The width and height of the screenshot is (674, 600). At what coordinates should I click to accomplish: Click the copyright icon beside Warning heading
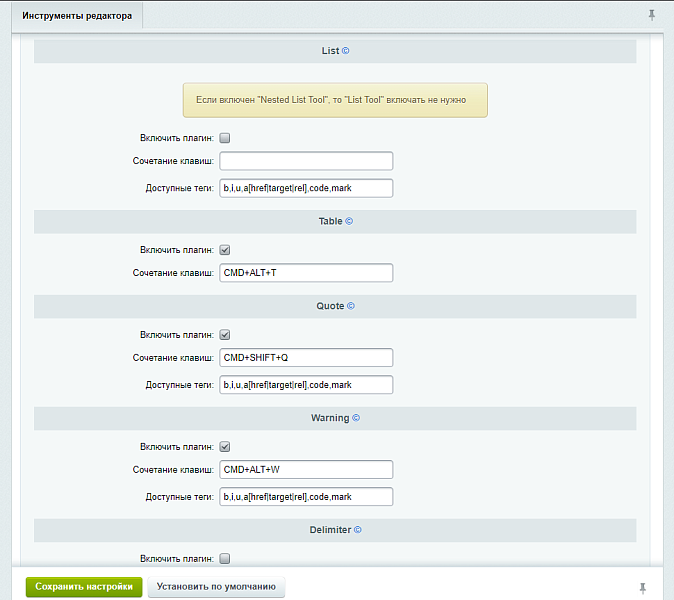pos(356,418)
